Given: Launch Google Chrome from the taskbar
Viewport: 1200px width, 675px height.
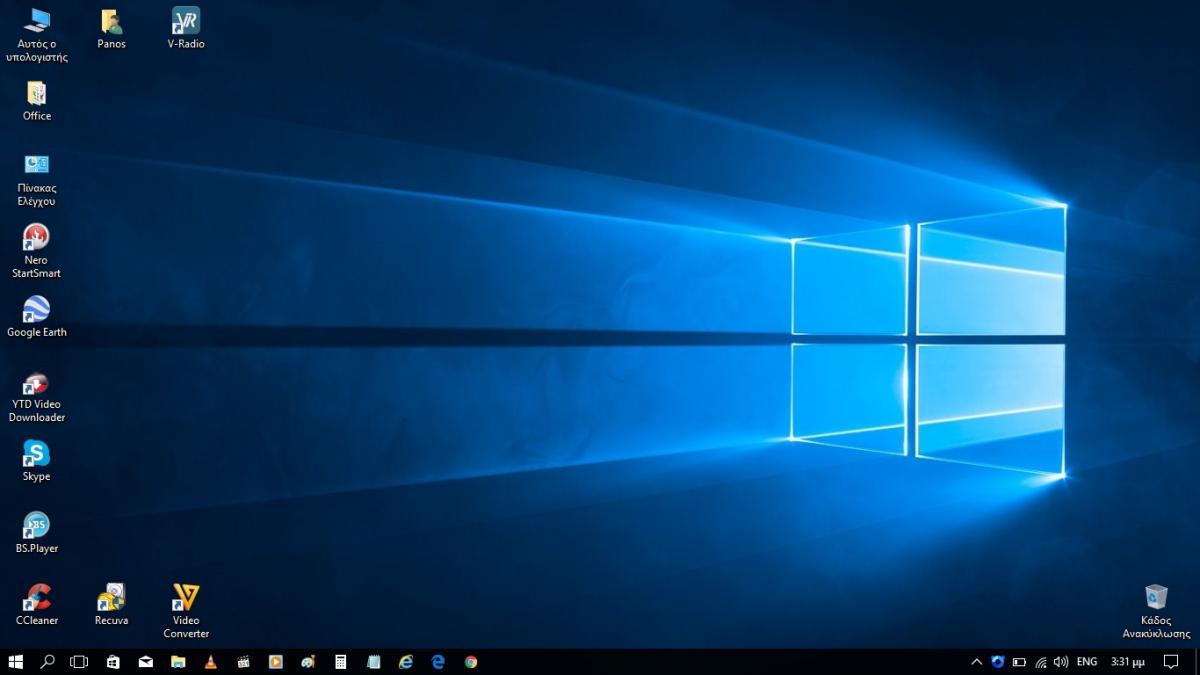Looking at the screenshot, I should [x=471, y=662].
